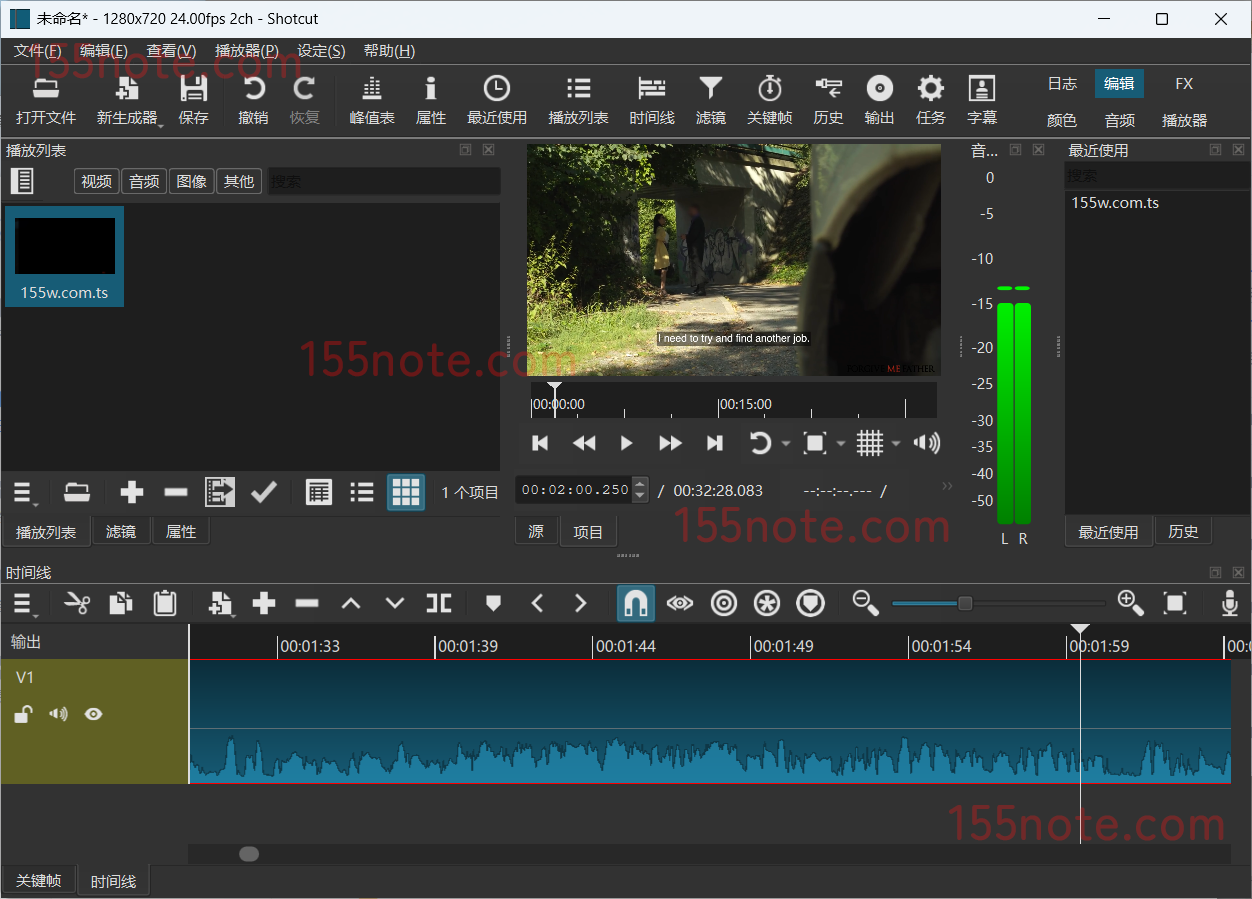The height and width of the screenshot is (899, 1252).
Task: Split clip at playhead in timeline
Action: [438, 603]
